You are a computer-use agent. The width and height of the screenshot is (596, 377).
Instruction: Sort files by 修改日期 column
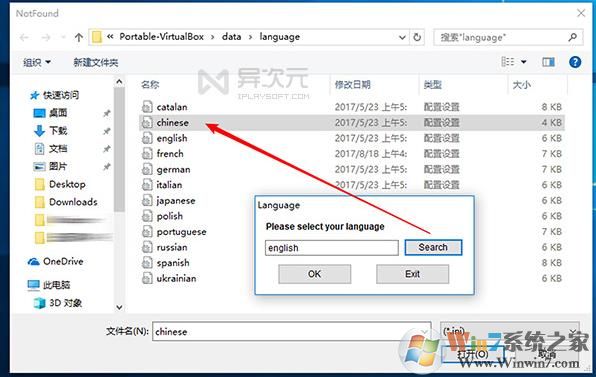352,85
